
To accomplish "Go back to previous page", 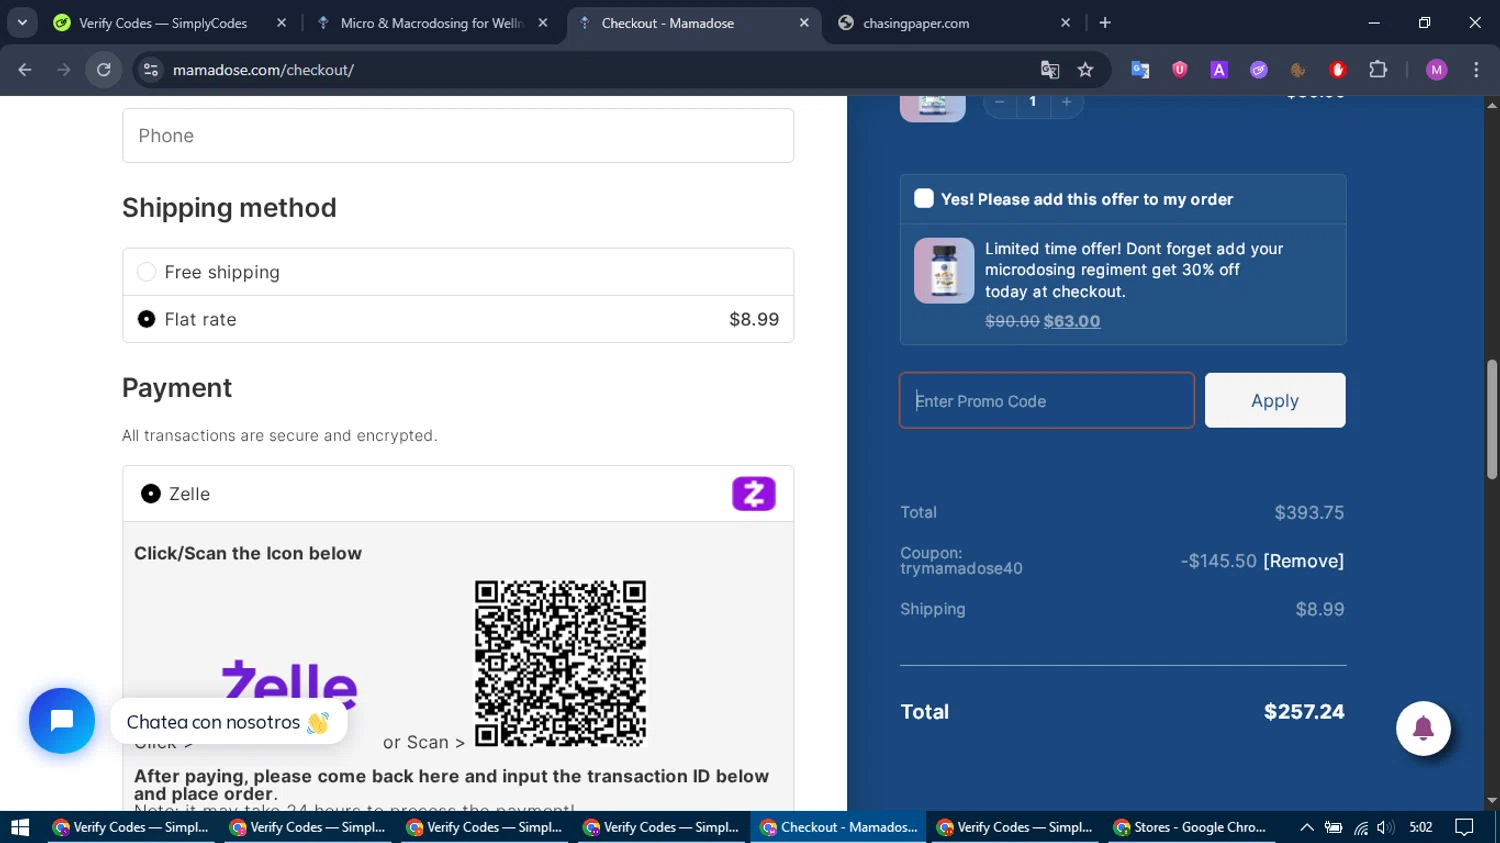I will coord(25,70).
